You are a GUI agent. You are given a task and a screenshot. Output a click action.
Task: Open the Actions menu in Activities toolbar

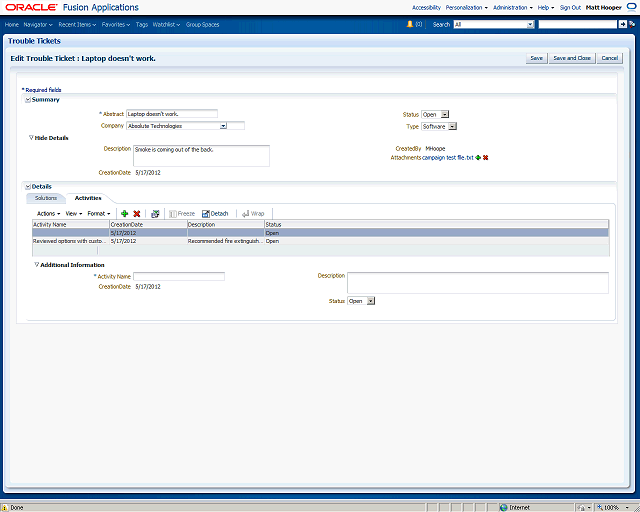coord(48,214)
